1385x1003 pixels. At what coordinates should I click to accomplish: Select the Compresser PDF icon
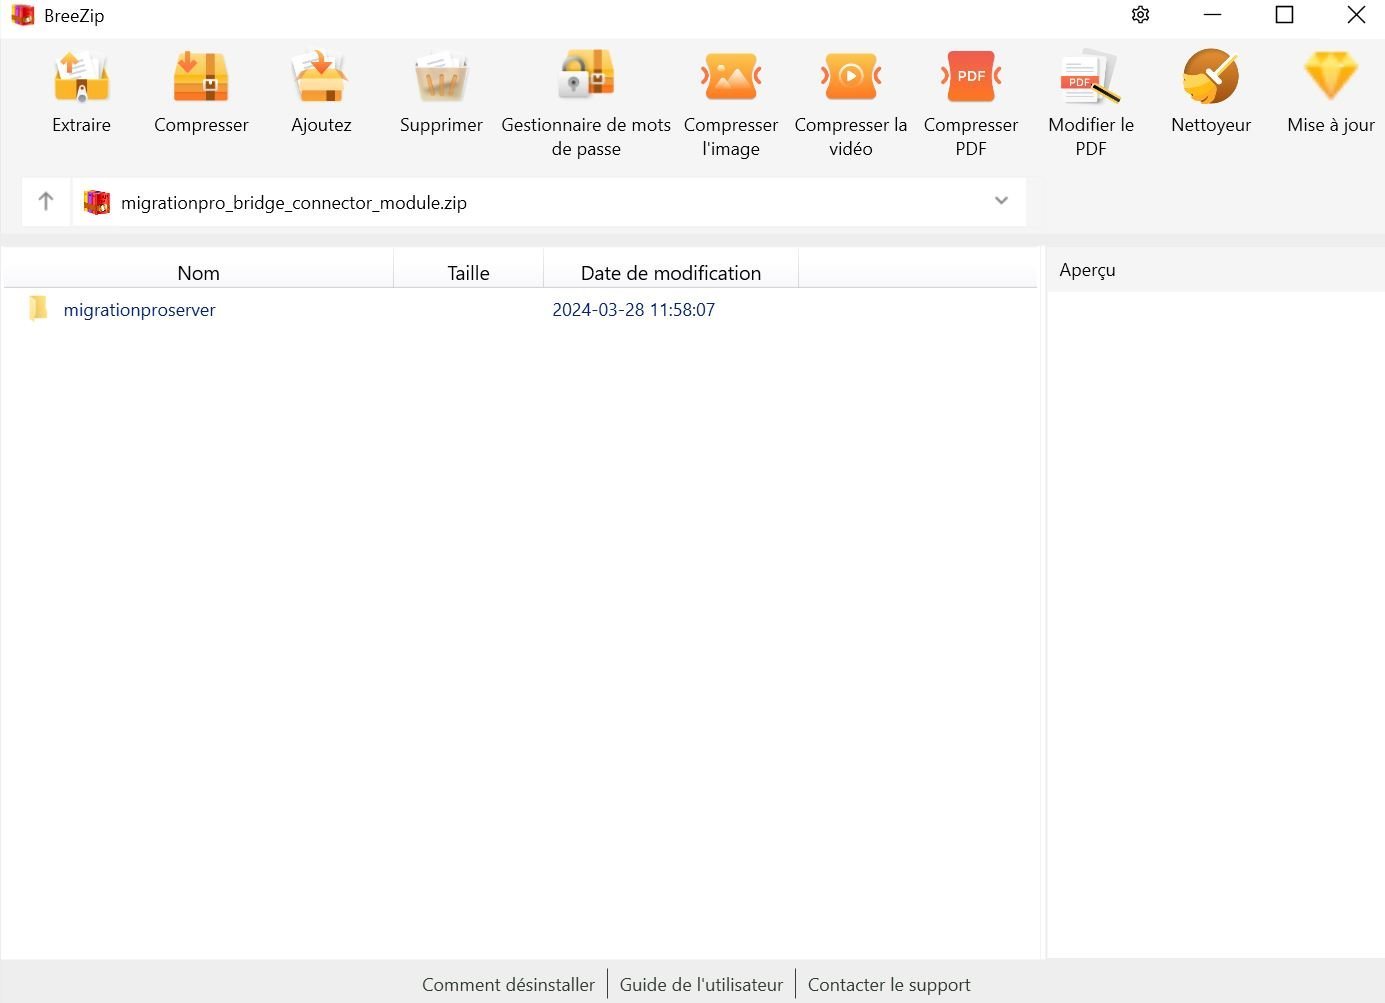point(971,77)
